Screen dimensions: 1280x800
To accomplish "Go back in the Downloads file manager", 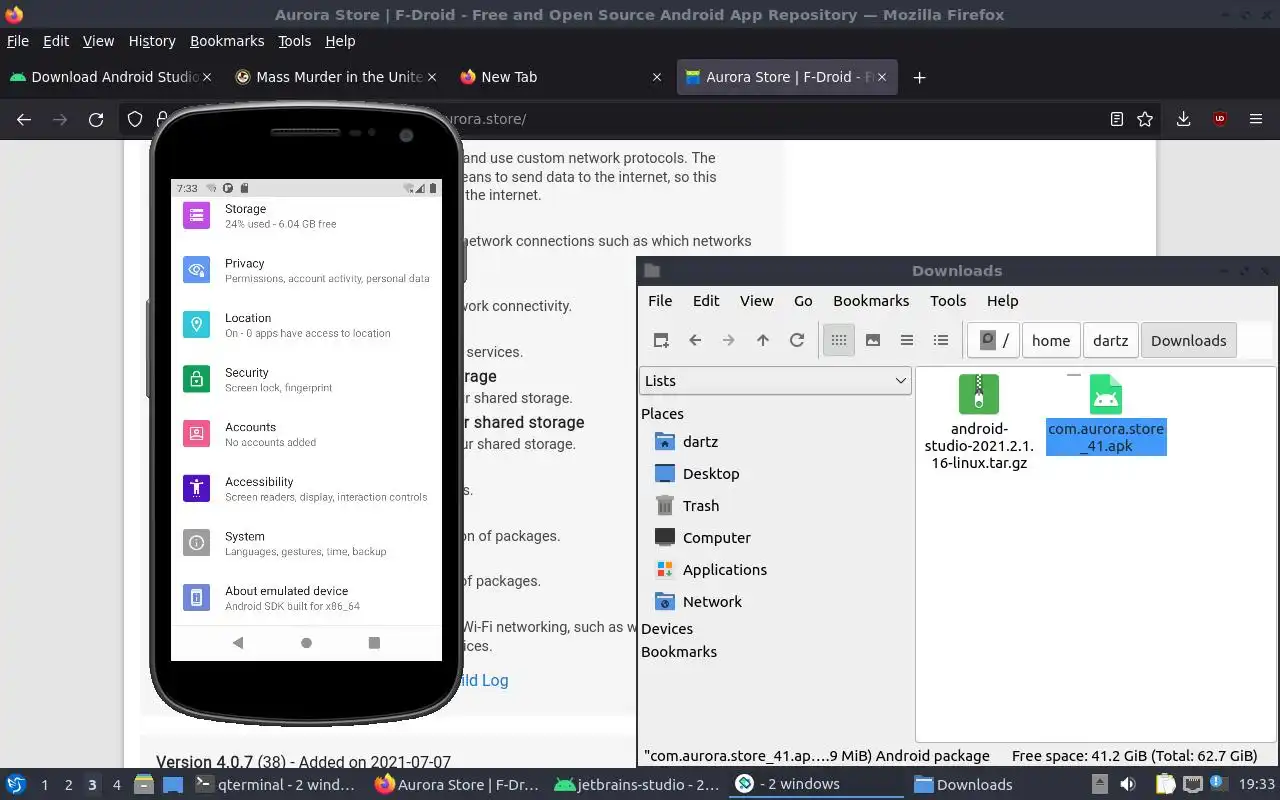I will point(695,340).
